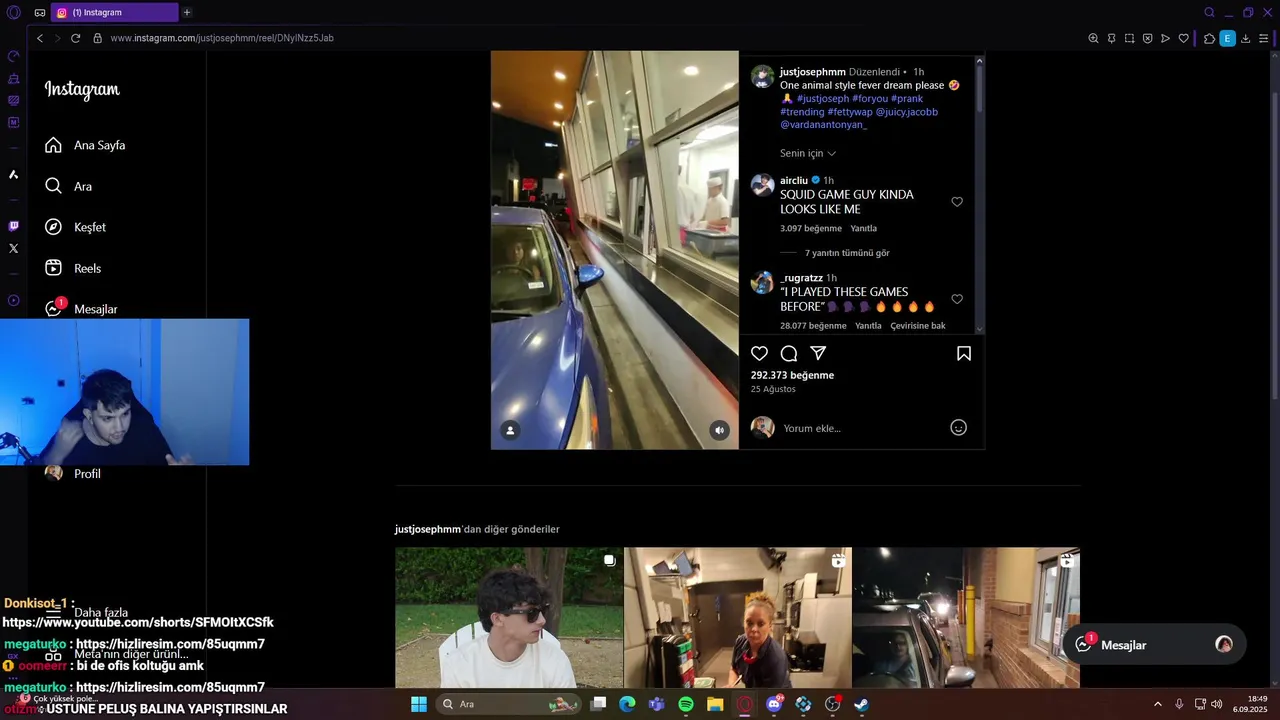The width and height of the screenshot is (1280, 720).
Task: Open the zoom magnifier icon in address bar
Action: tap(1093, 38)
